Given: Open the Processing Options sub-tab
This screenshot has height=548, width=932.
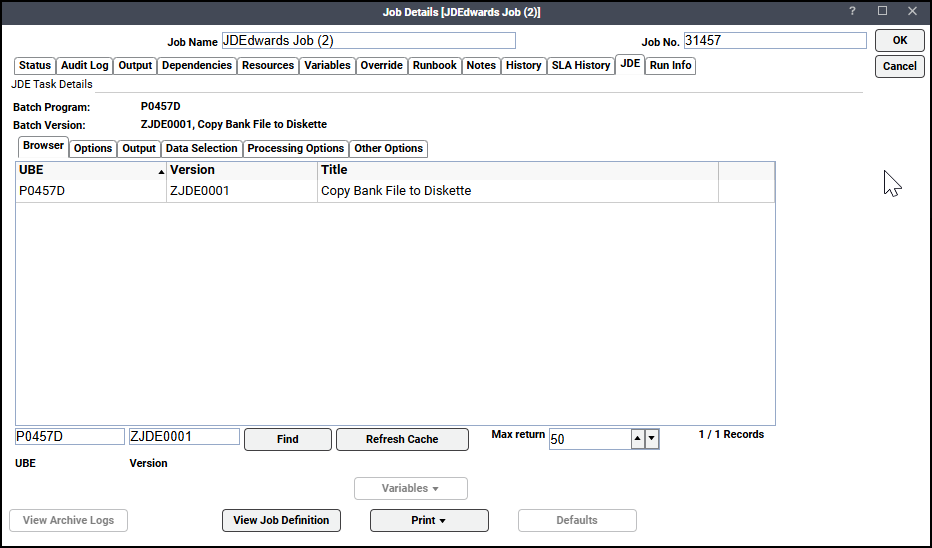Looking at the screenshot, I should (295, 149).
